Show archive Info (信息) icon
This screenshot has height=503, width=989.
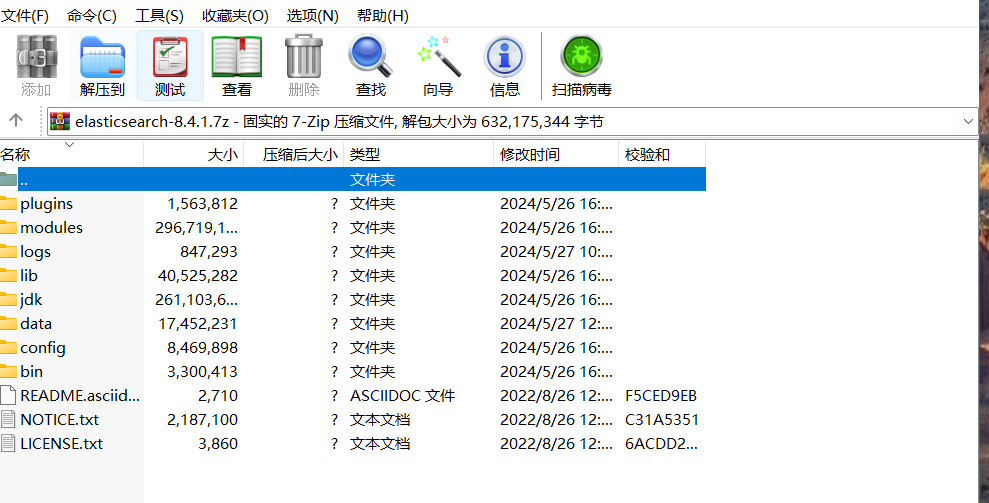(x=505, y=57)
